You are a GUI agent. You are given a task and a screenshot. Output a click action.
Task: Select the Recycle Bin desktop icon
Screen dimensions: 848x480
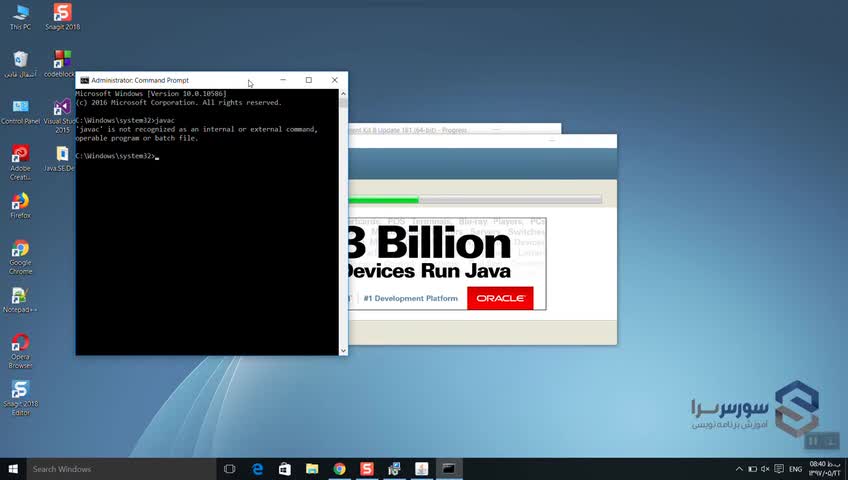[21, 64]
